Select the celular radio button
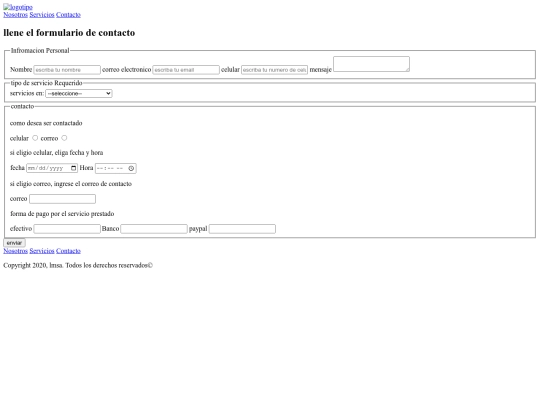This screenshot has height=405, width=540. coord(35,138)
